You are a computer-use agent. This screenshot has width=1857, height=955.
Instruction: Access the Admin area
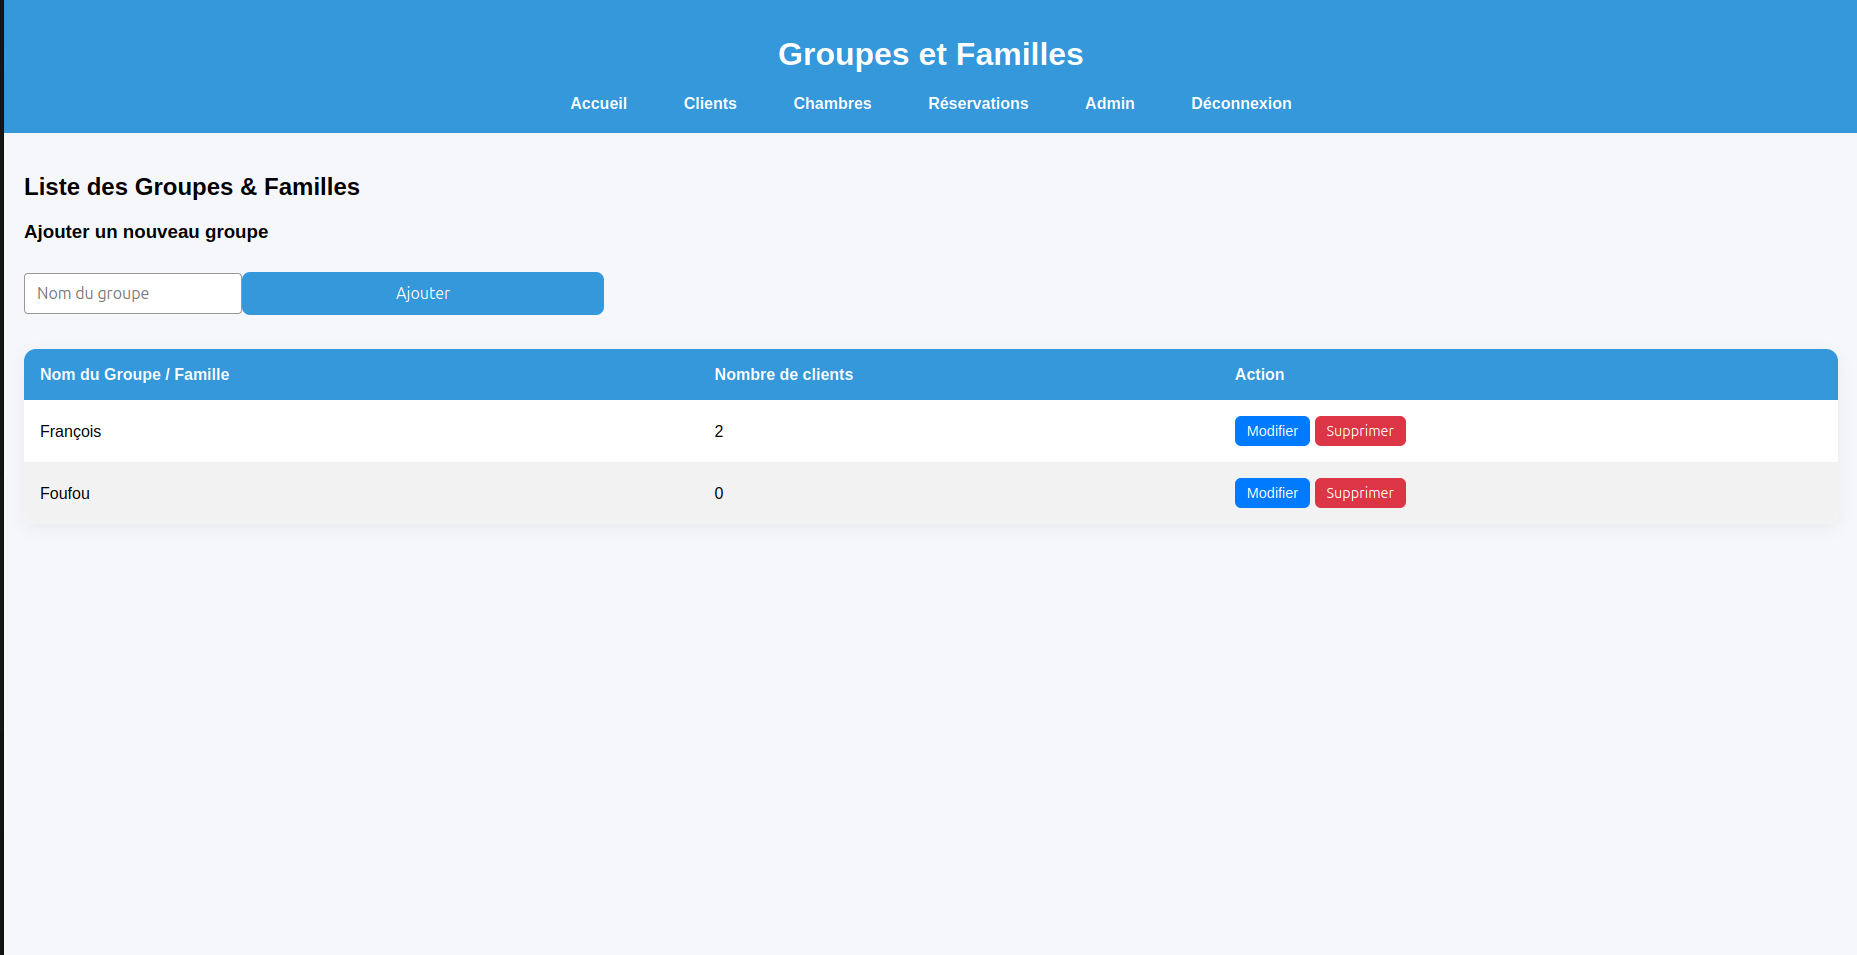point(1110,103)
